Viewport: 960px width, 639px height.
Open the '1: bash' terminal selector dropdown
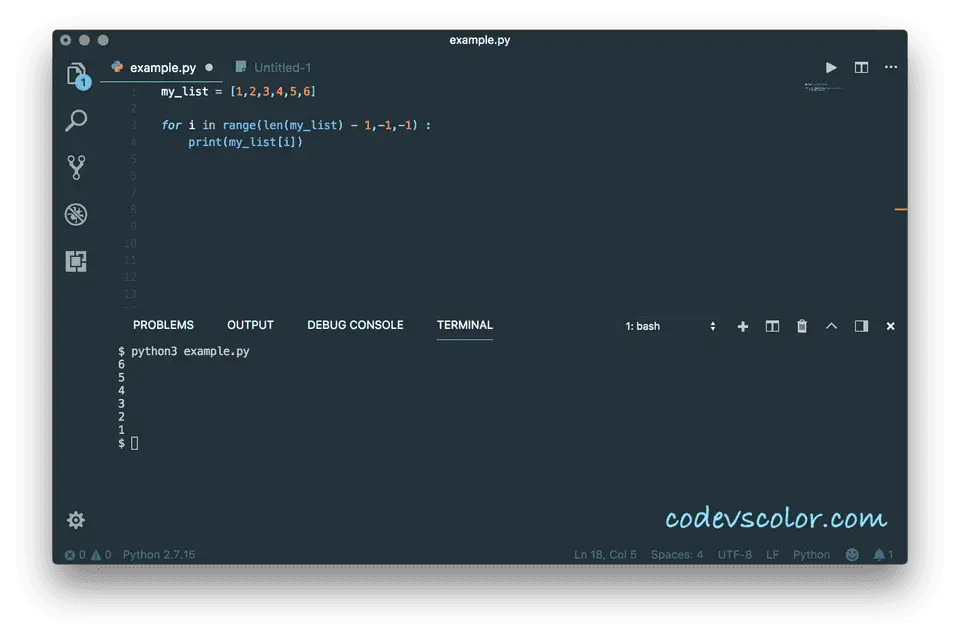pyautogui.click(x=670, y=326)
